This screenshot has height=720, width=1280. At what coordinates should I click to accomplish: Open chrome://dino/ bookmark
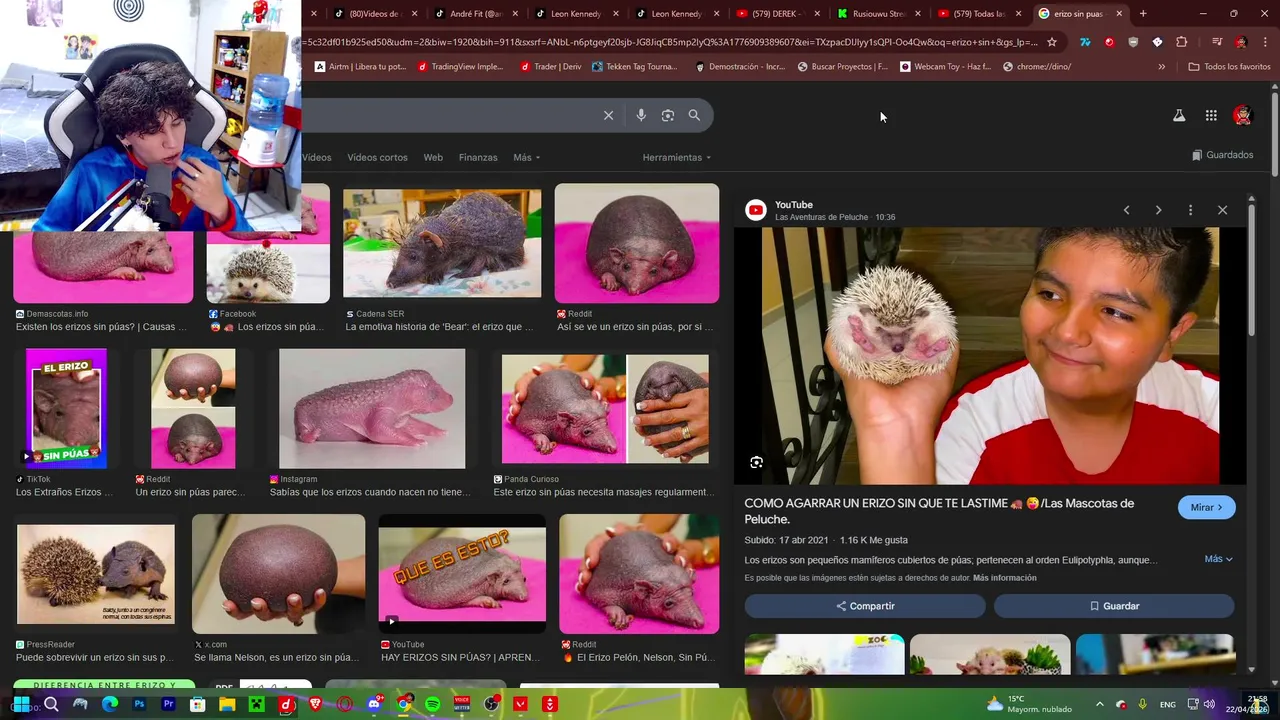click(x=1037, y=67)
